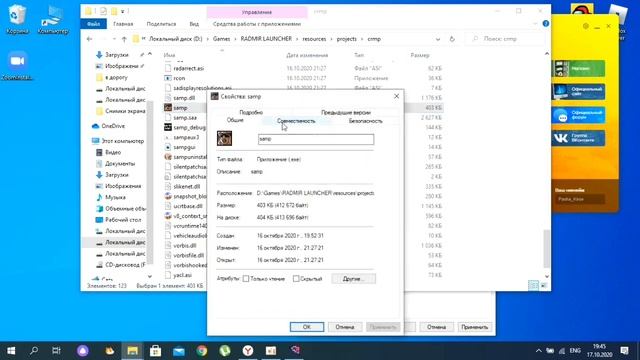Open Task View on the taskbar
This screenshot has width=640, height=360.
(x=56, y=351)
